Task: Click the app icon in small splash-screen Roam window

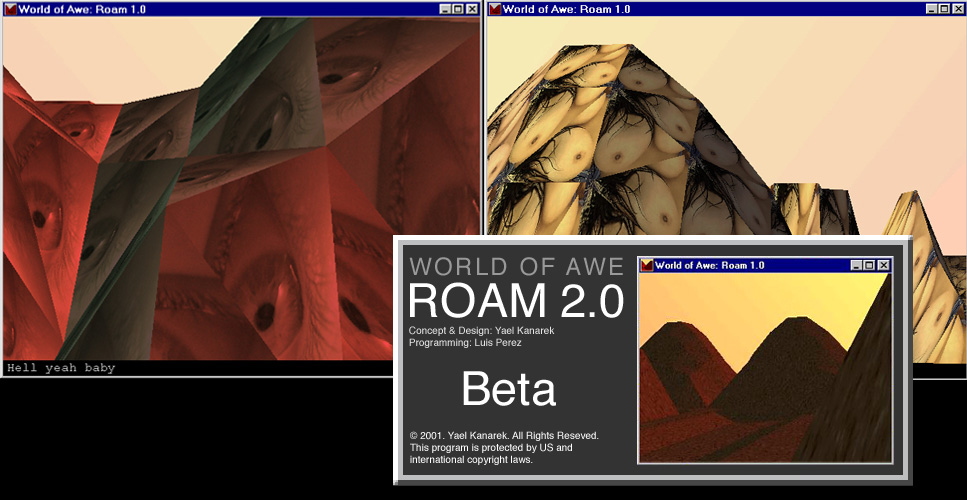Action: [647, 265]
